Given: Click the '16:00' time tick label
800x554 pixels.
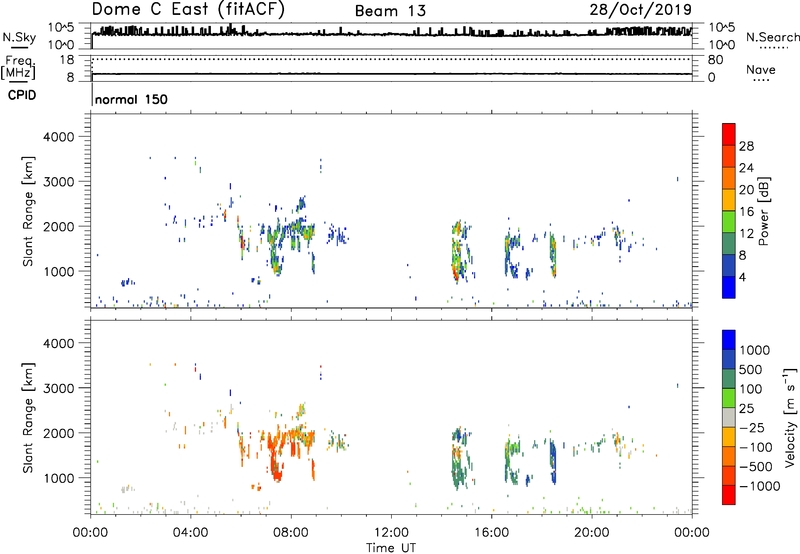Looking at the screenshot, I should (491, 532).
